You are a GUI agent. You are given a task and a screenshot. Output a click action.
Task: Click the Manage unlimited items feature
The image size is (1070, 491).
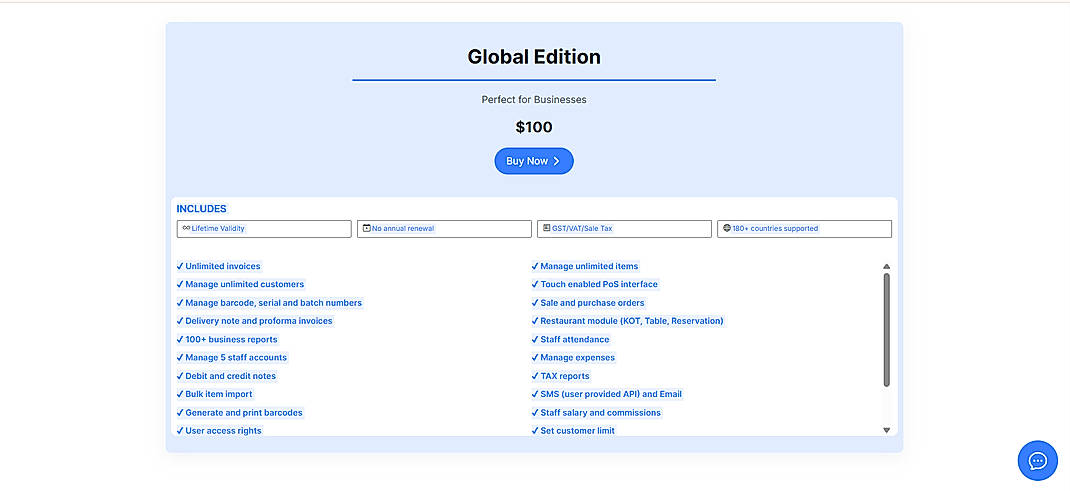[585, 266]
